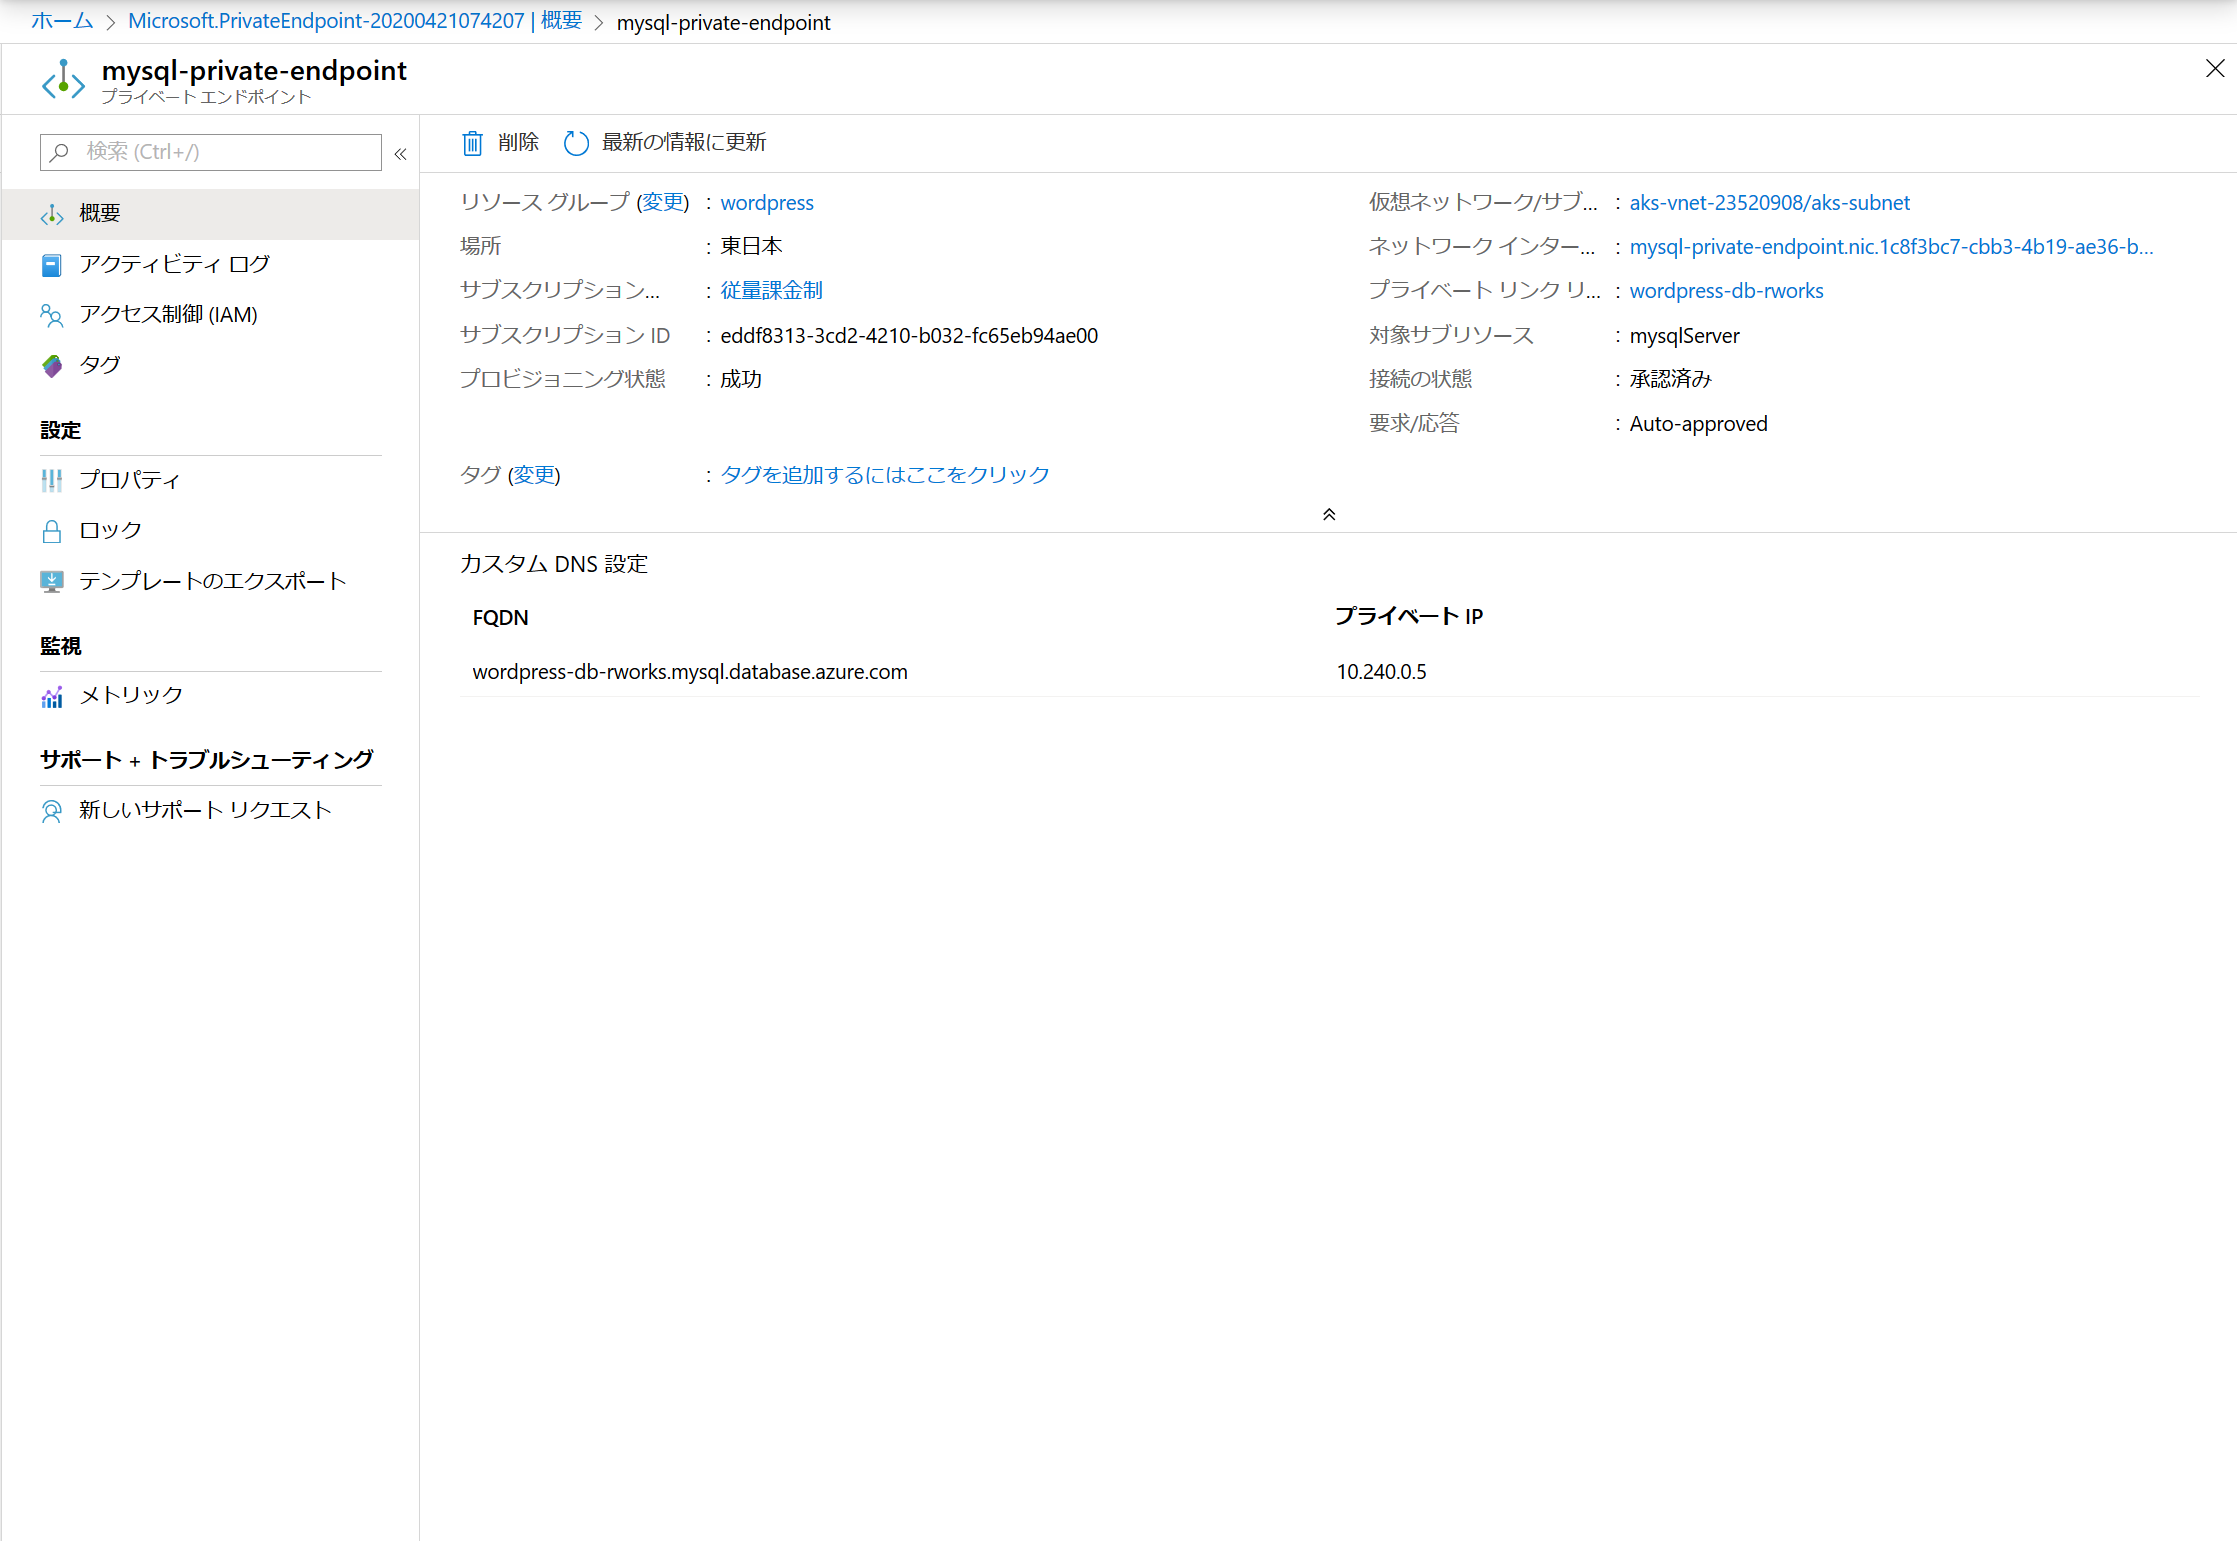Click the activity log book icon
This screenshot has height=1541, width=2237.
pos(52,265)
